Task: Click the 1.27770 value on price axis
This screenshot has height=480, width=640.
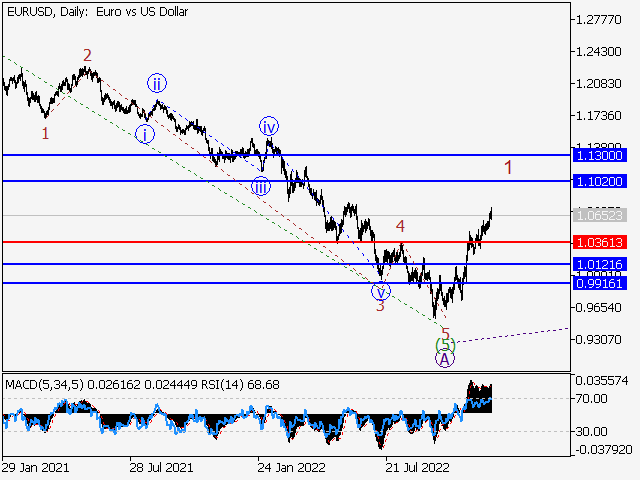Action: pos(598,20)
